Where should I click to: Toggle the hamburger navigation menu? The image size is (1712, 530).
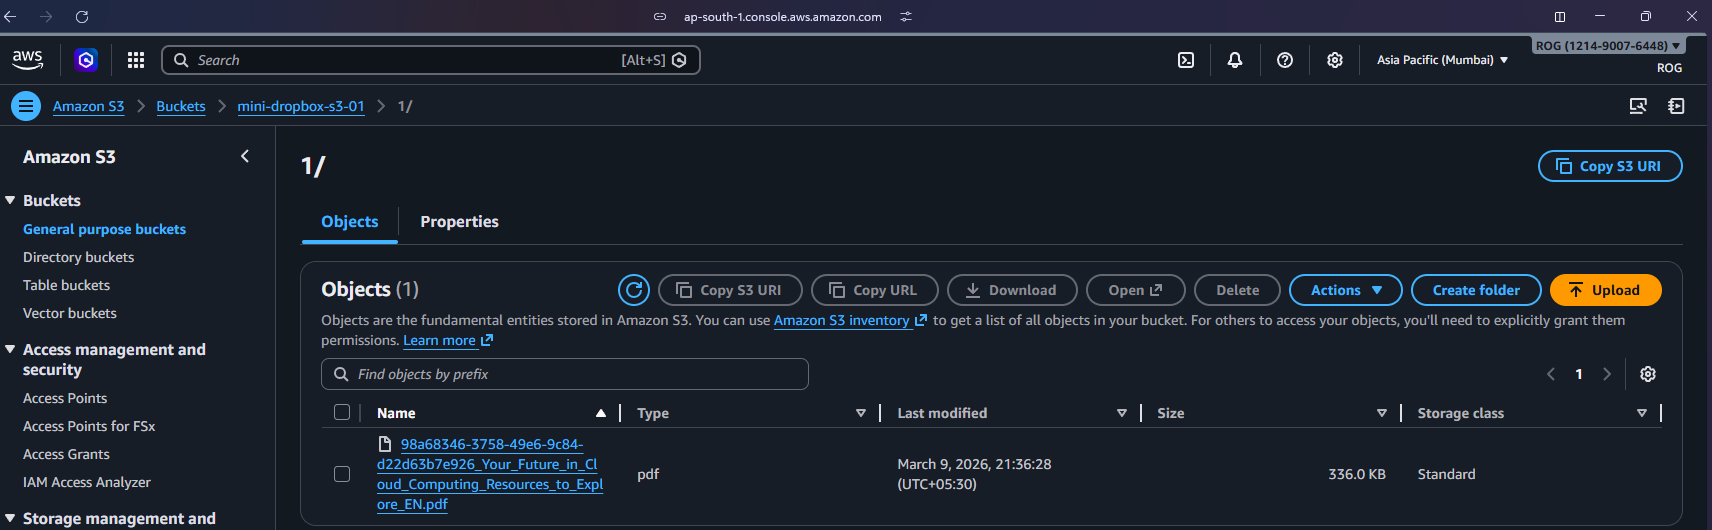(x=26, y=106)
